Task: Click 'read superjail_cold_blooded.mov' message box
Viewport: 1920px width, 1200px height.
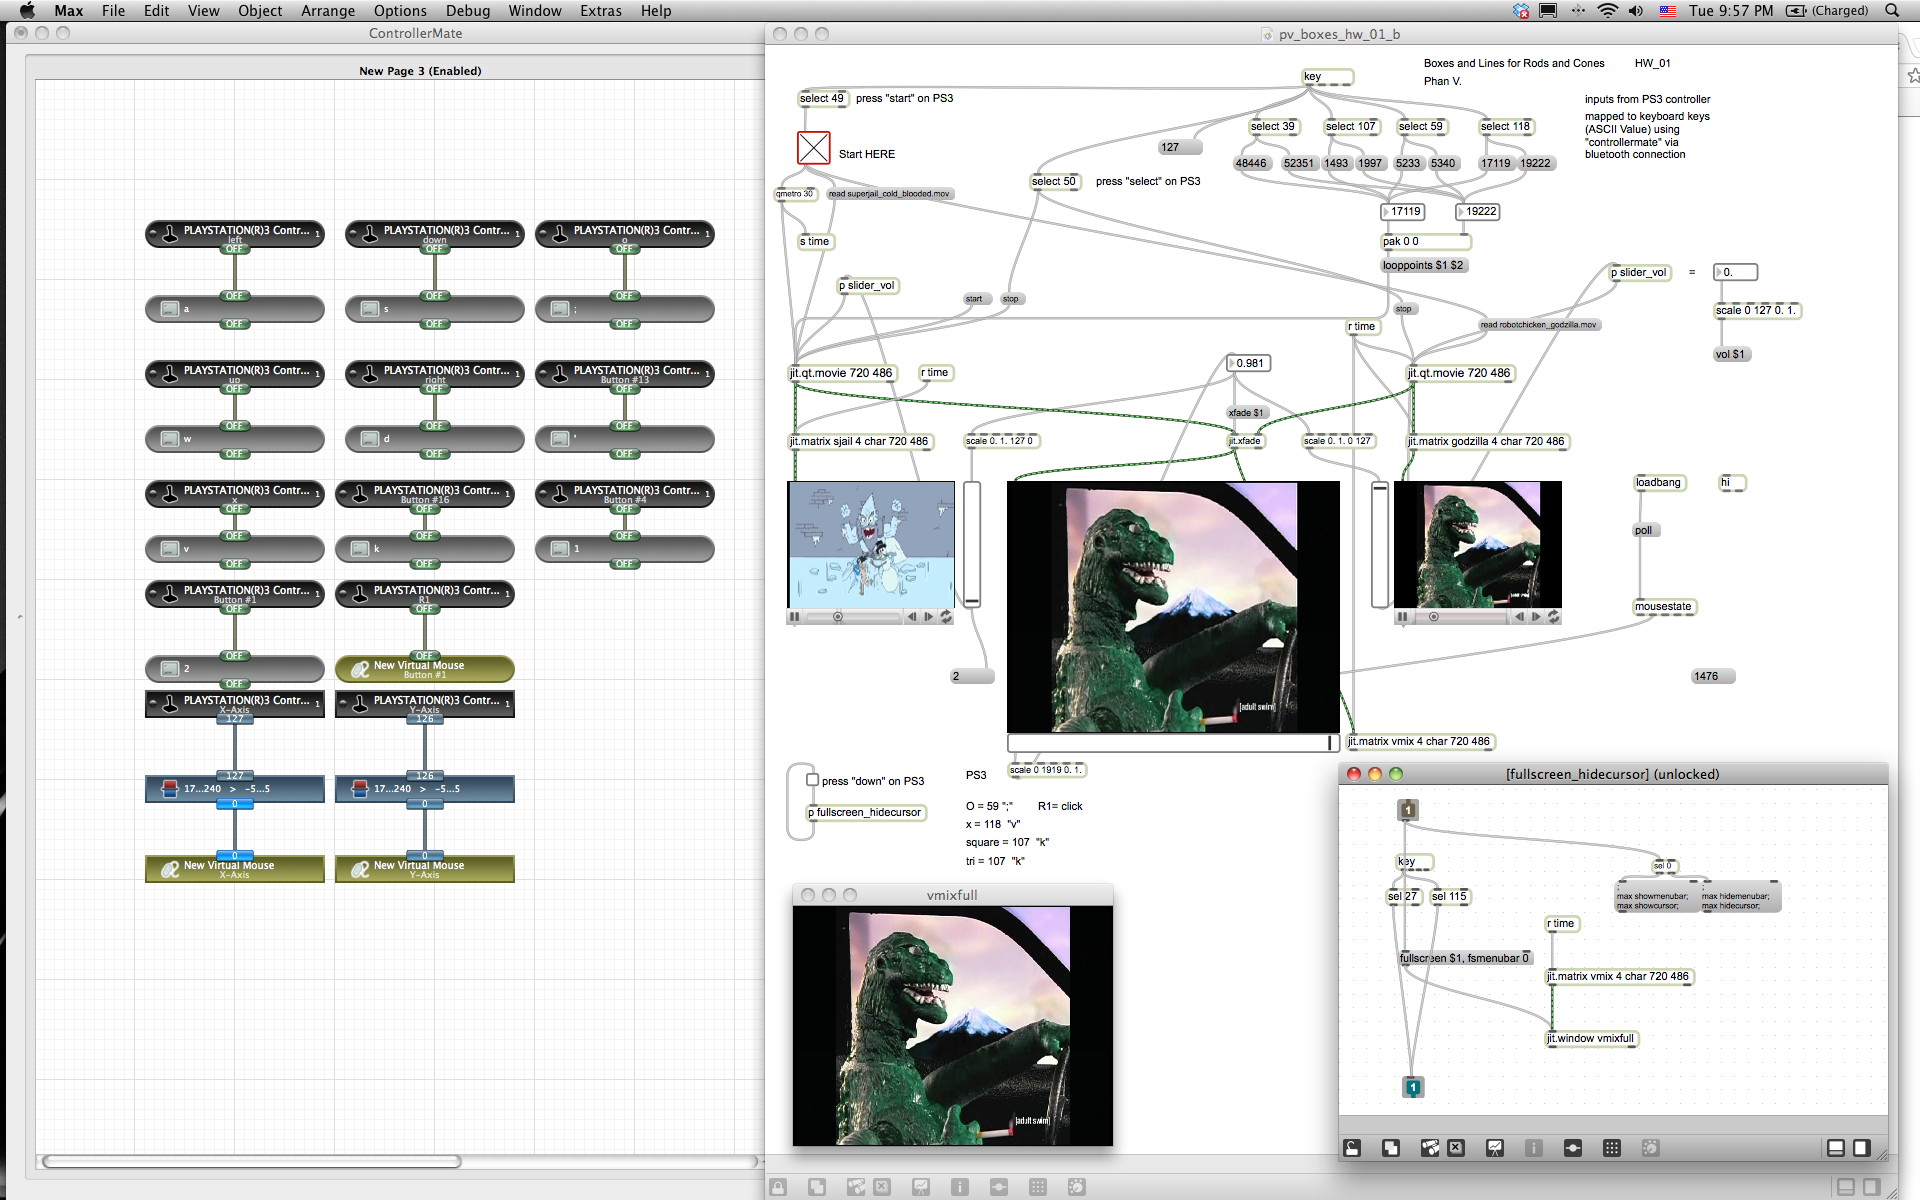Action: tap(889, 194)
